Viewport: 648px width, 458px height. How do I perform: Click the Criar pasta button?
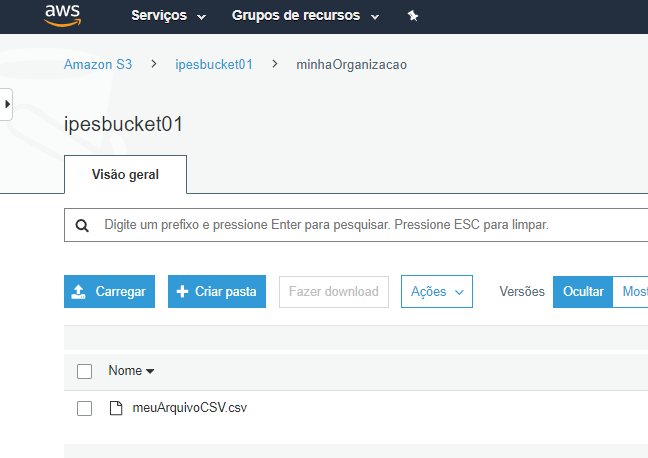(216, 292)
